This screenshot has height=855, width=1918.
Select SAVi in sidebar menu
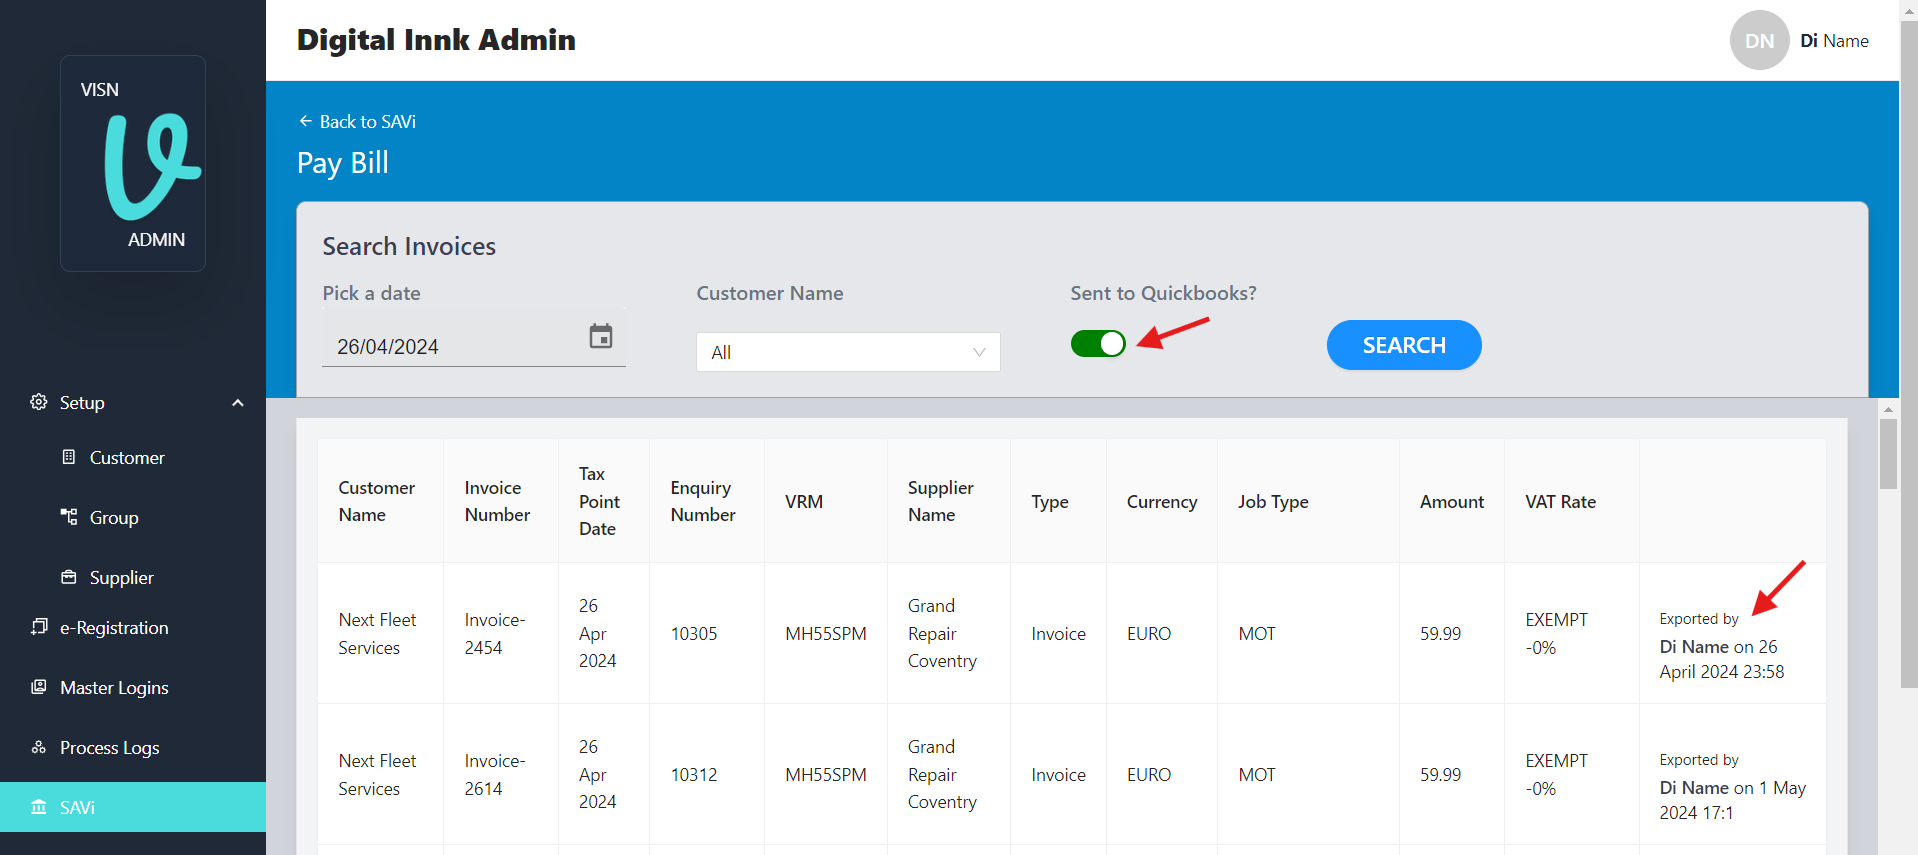(x=133, y=807)
